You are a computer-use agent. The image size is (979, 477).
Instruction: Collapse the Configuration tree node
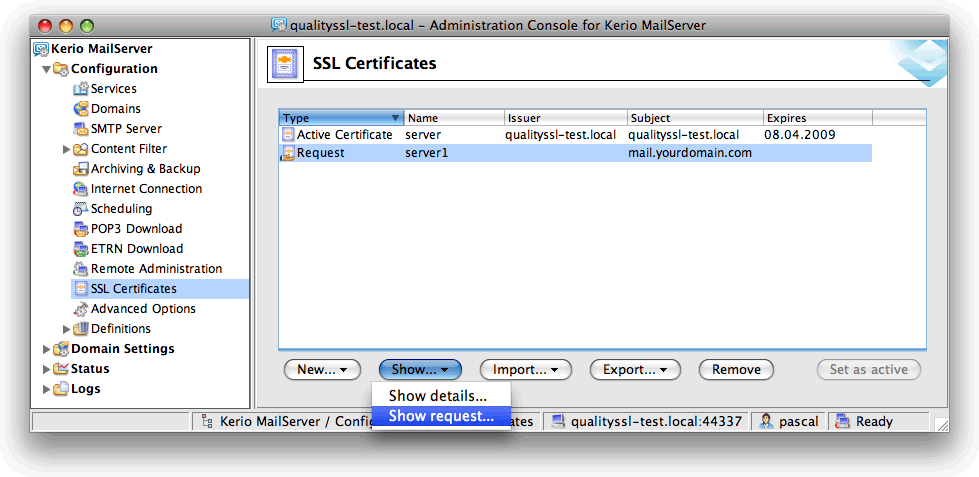pos(46,69)
